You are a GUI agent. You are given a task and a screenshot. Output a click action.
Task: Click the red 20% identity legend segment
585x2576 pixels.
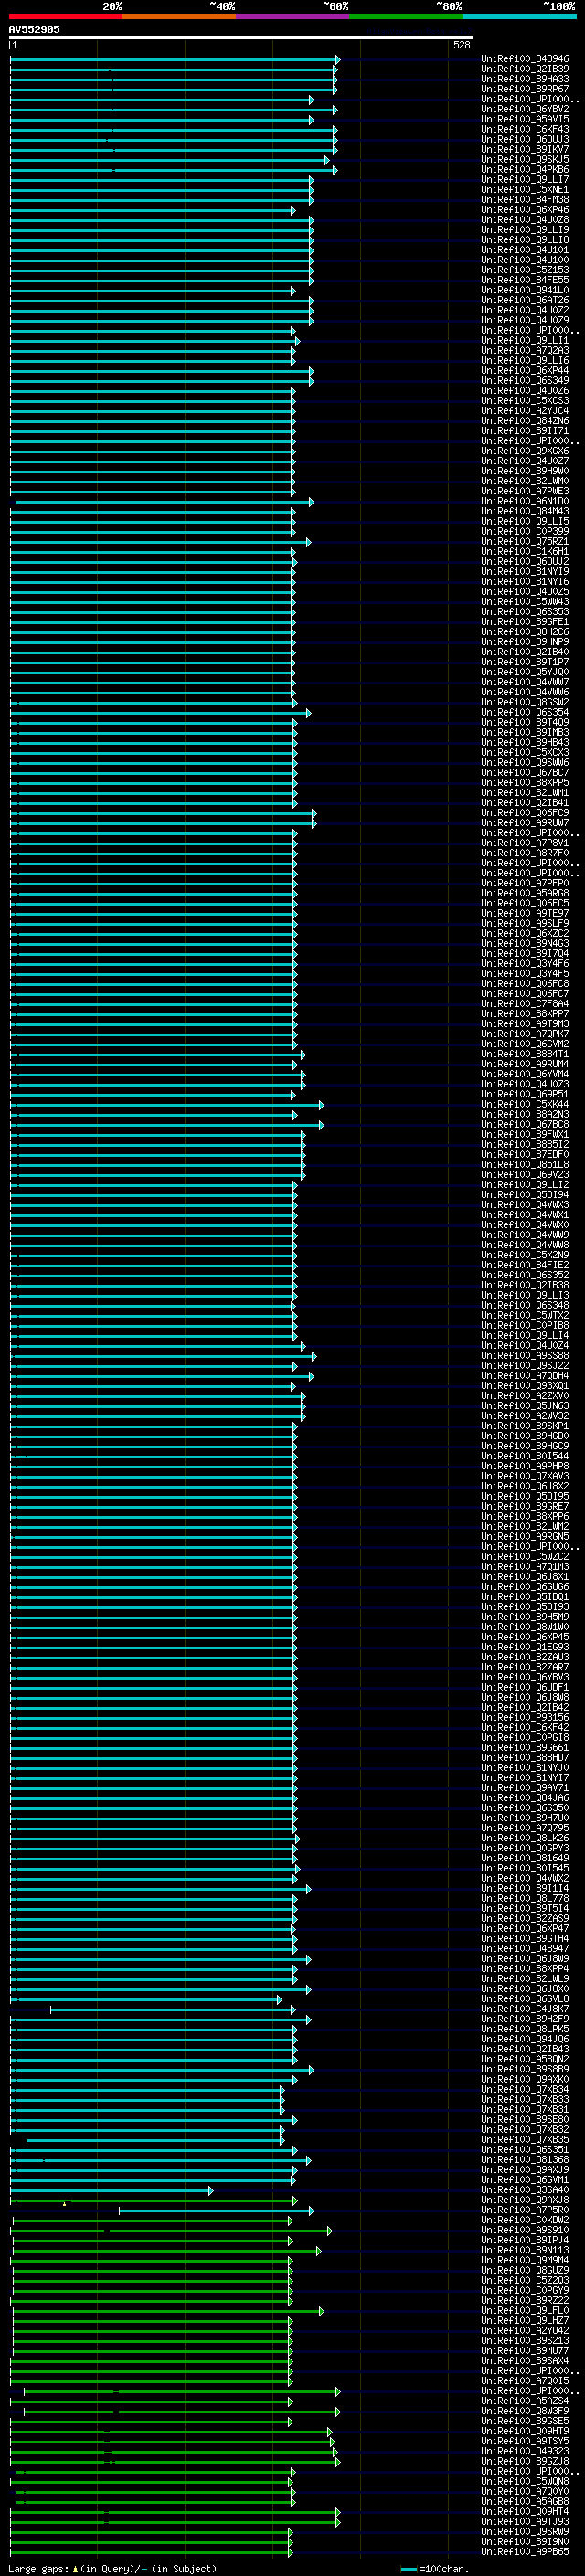click(65, 17)
